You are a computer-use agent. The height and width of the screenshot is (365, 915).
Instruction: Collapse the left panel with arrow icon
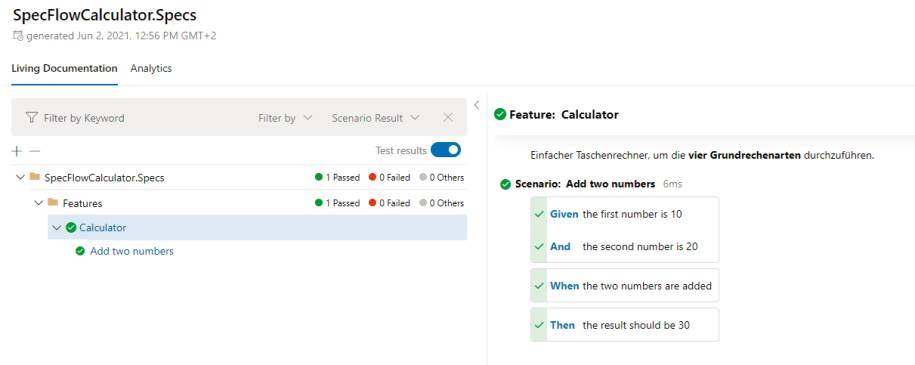point(476,105)
